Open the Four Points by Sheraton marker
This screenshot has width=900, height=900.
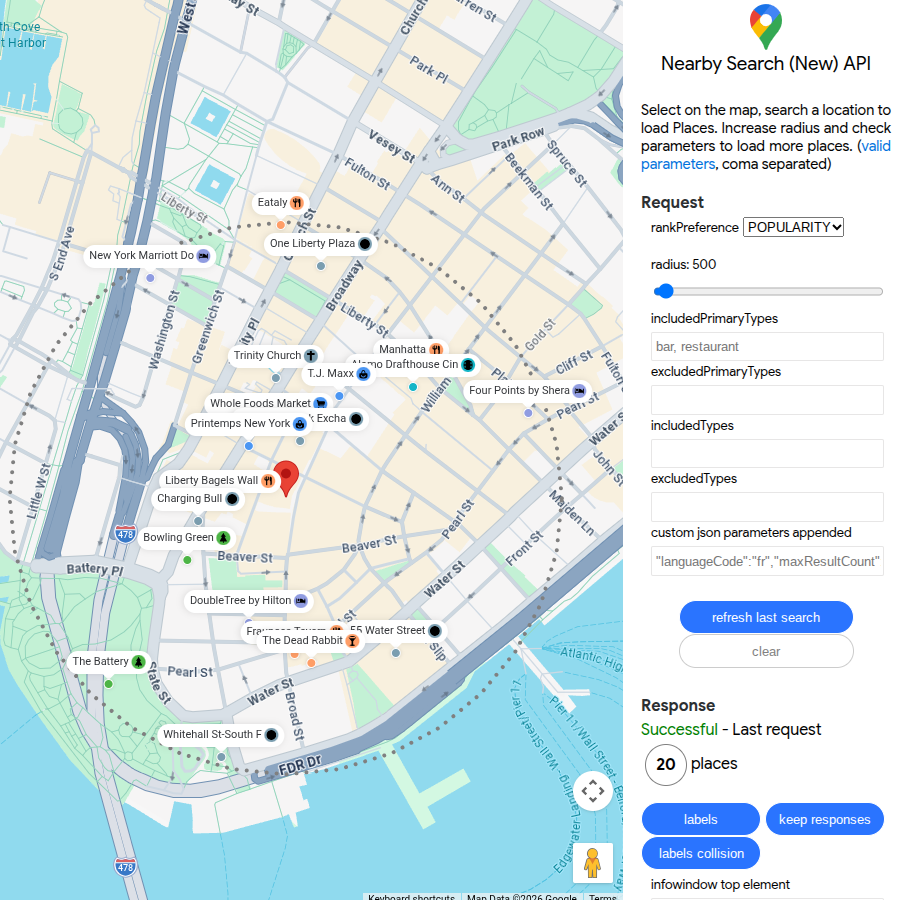click(527, 390)
